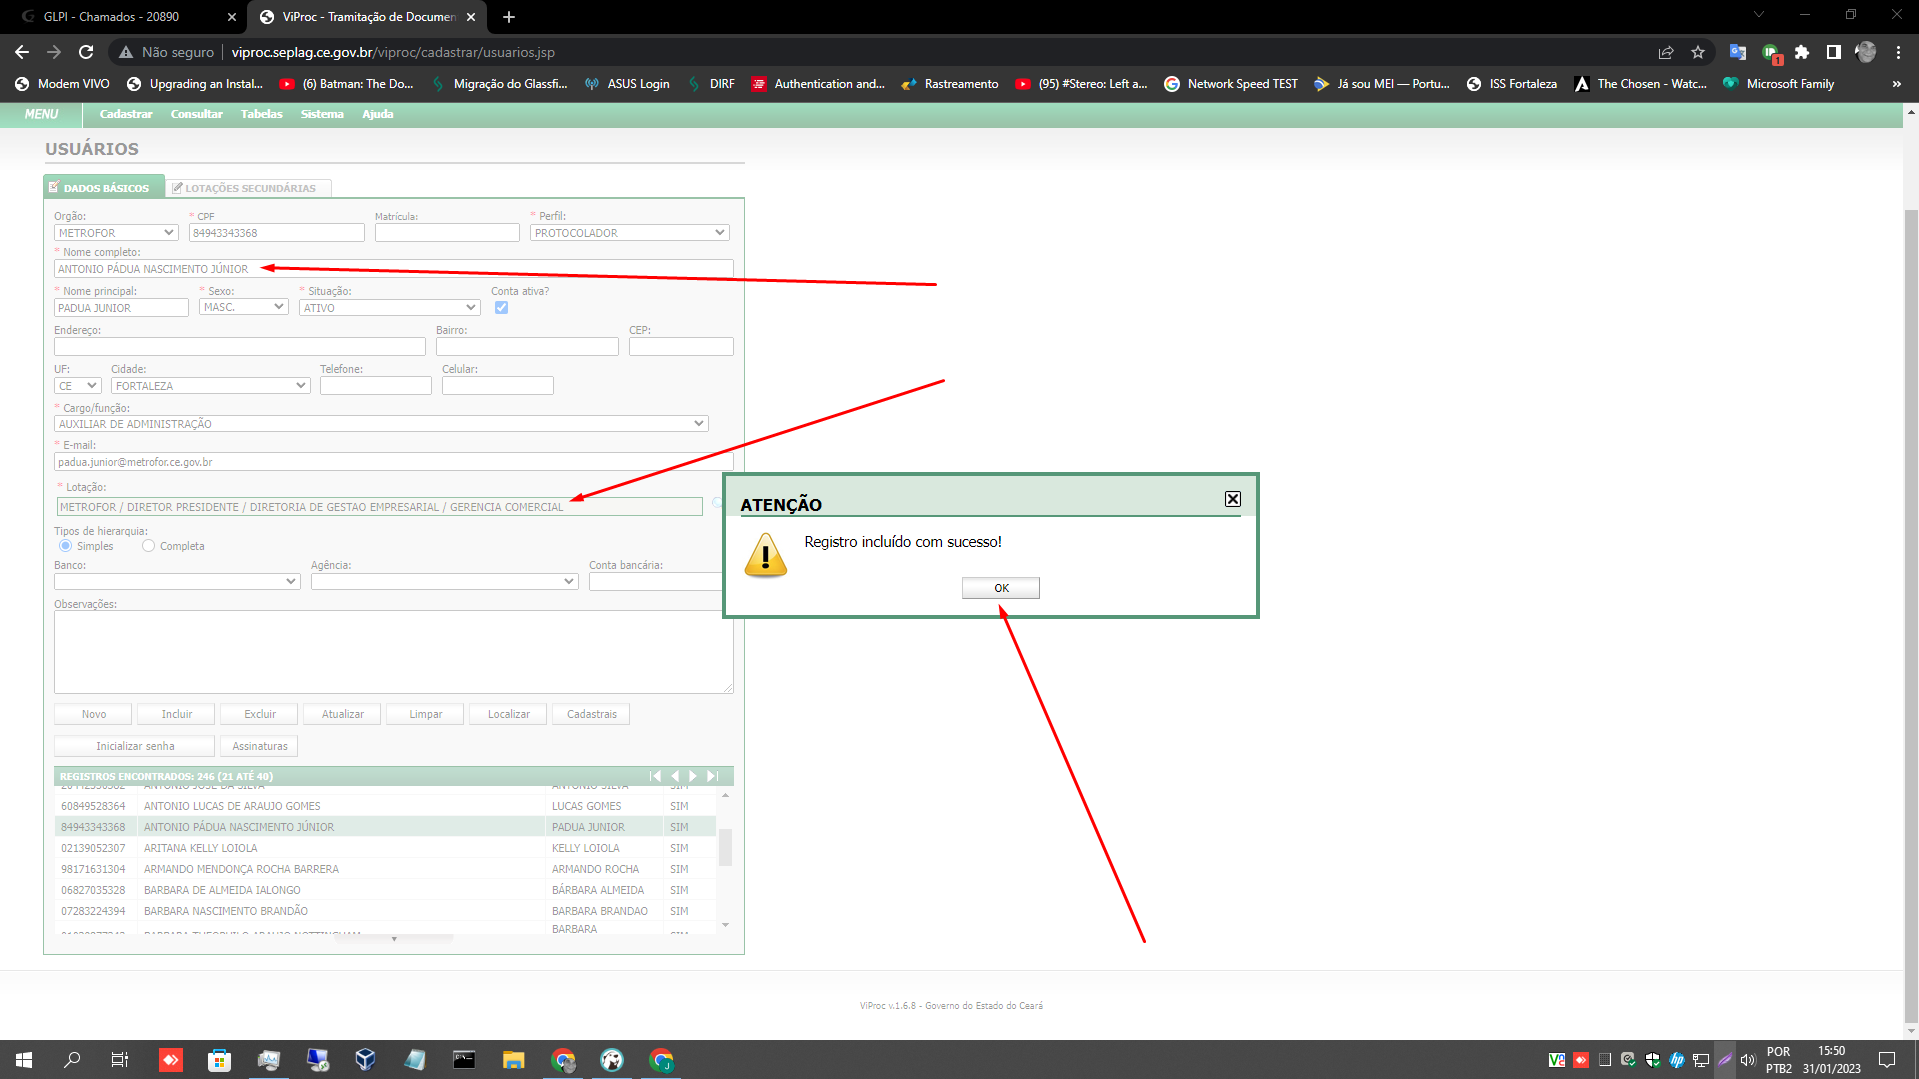1919x1079 pixels.
Task: Bookmark this page with the star icon
Action: (x=1698, y=52)
